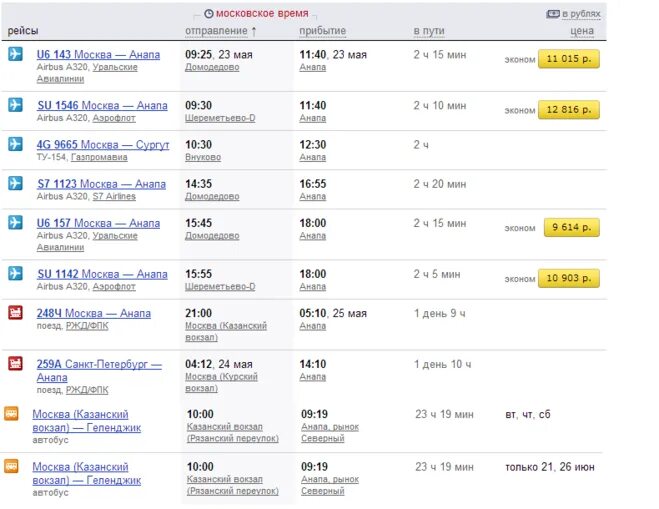Open Домодедово link for 15:45 departure
Image resolution: width=659 pixels, height=509 pixels.
click(212, 236)
